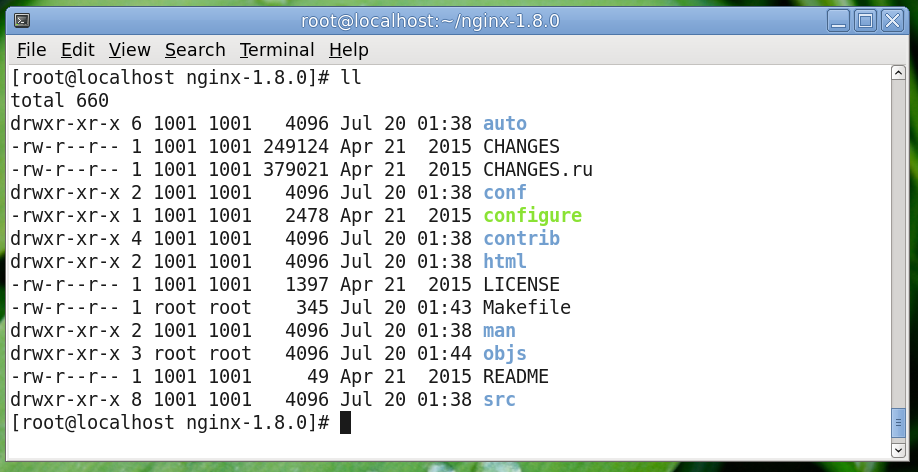The image size is (918, 472).
Task: Click the 01:43 timestamp of Makefile
Action: click(444, 308)
